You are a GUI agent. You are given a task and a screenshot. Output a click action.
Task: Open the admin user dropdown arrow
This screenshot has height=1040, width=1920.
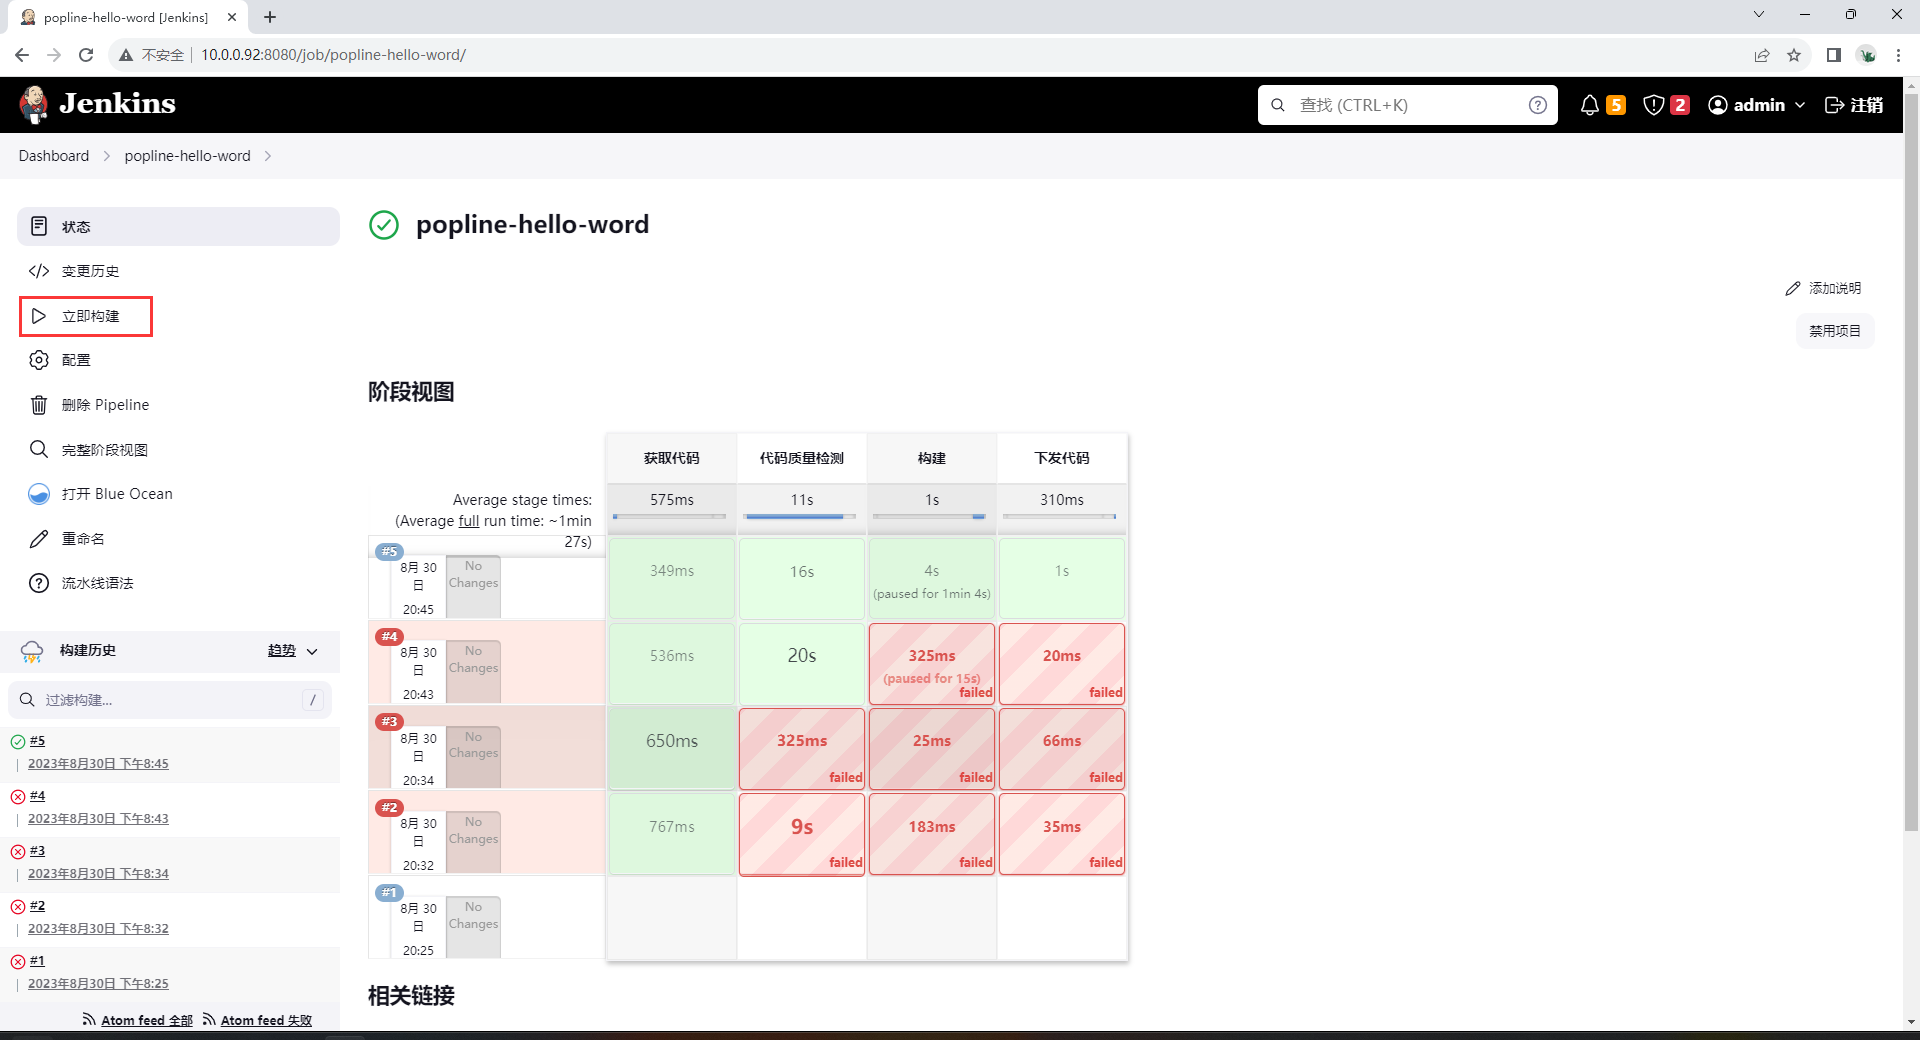coord(1800,105)
